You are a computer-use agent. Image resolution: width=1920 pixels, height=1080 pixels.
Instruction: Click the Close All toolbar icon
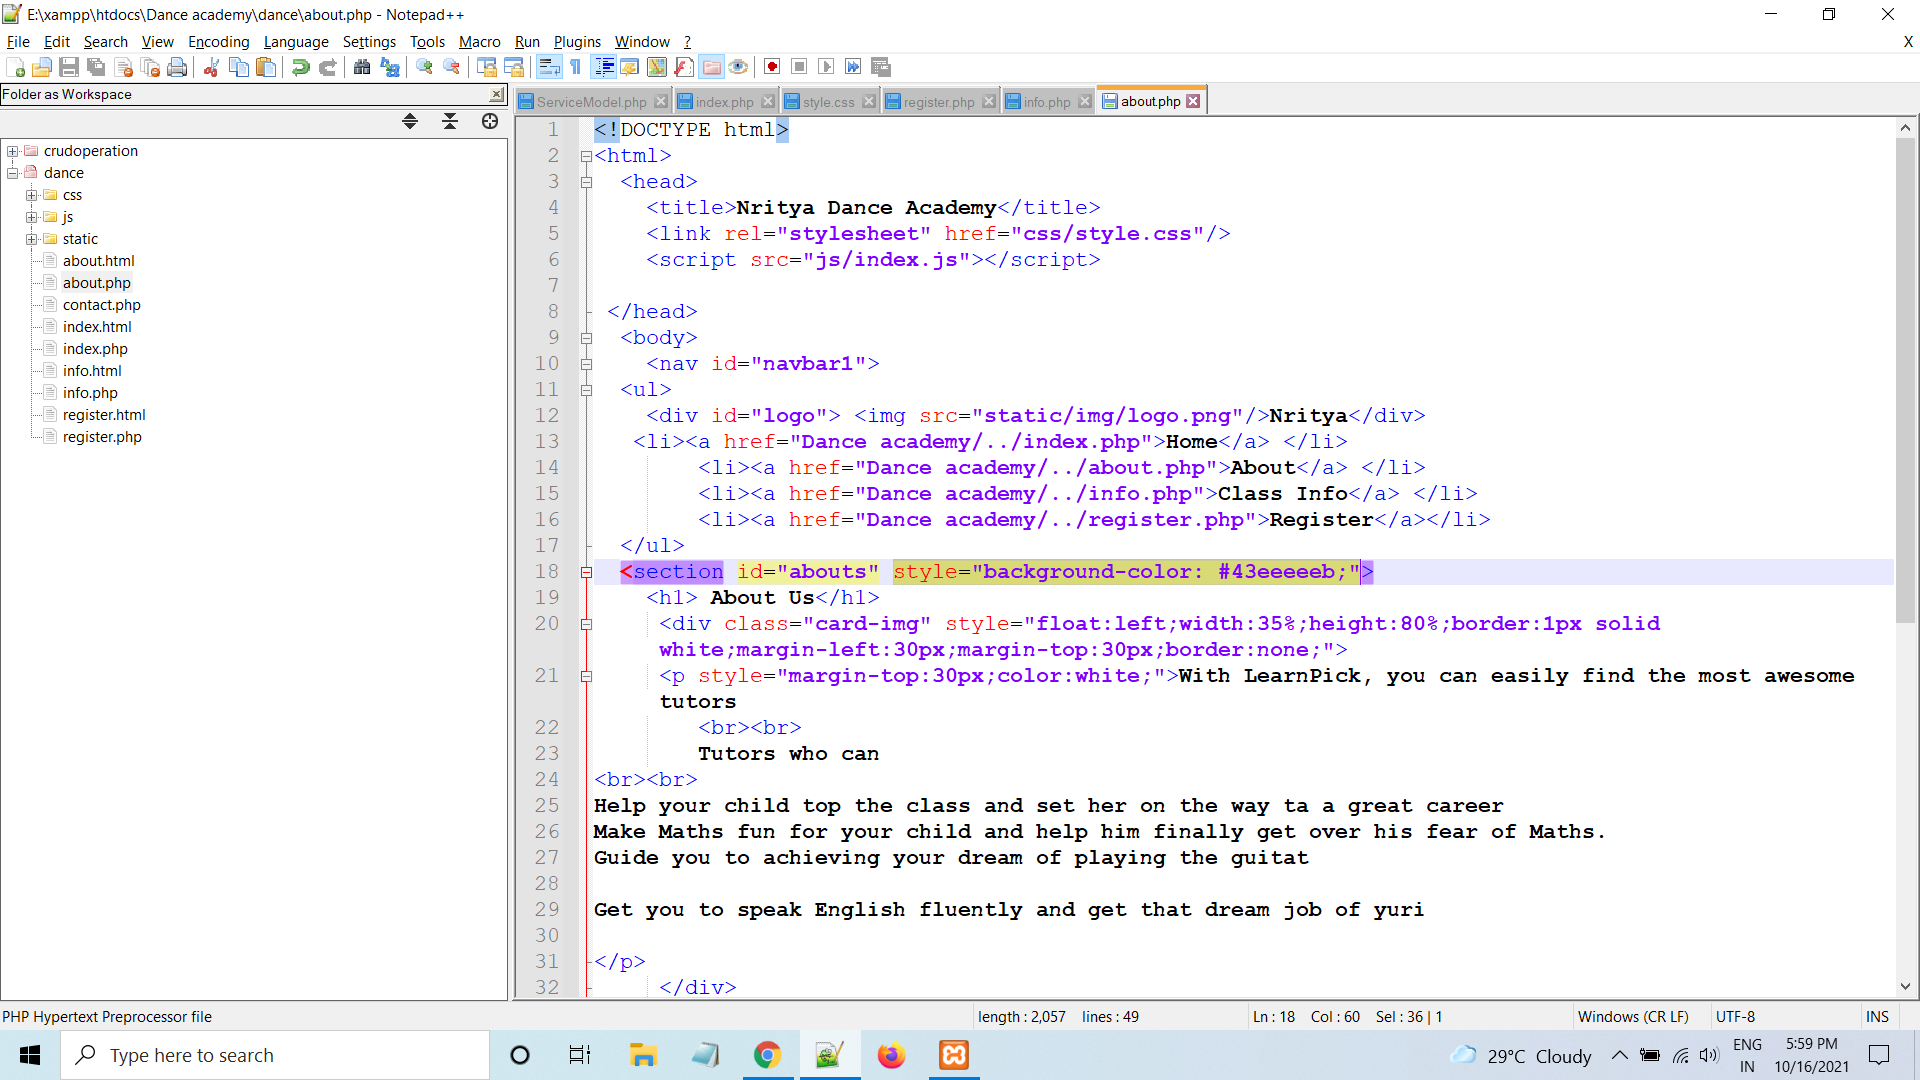coord(151,67)
